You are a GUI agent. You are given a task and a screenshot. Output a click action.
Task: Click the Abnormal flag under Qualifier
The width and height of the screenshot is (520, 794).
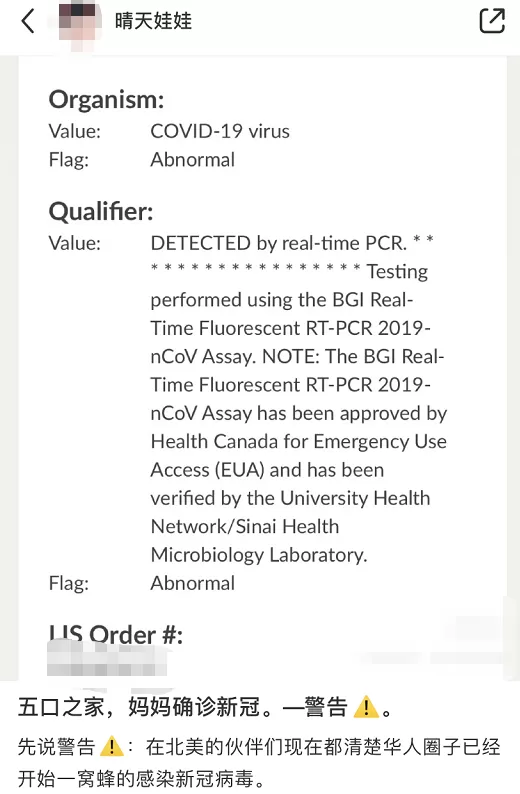(192, 583)
